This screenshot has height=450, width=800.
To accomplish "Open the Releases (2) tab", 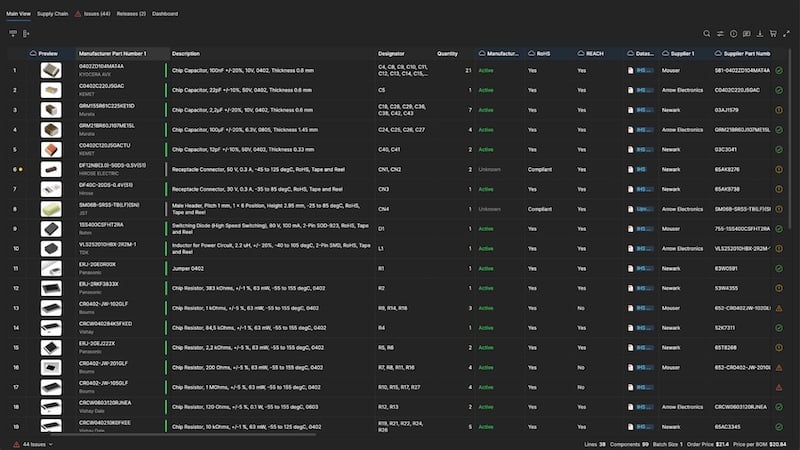I will 131,14.
